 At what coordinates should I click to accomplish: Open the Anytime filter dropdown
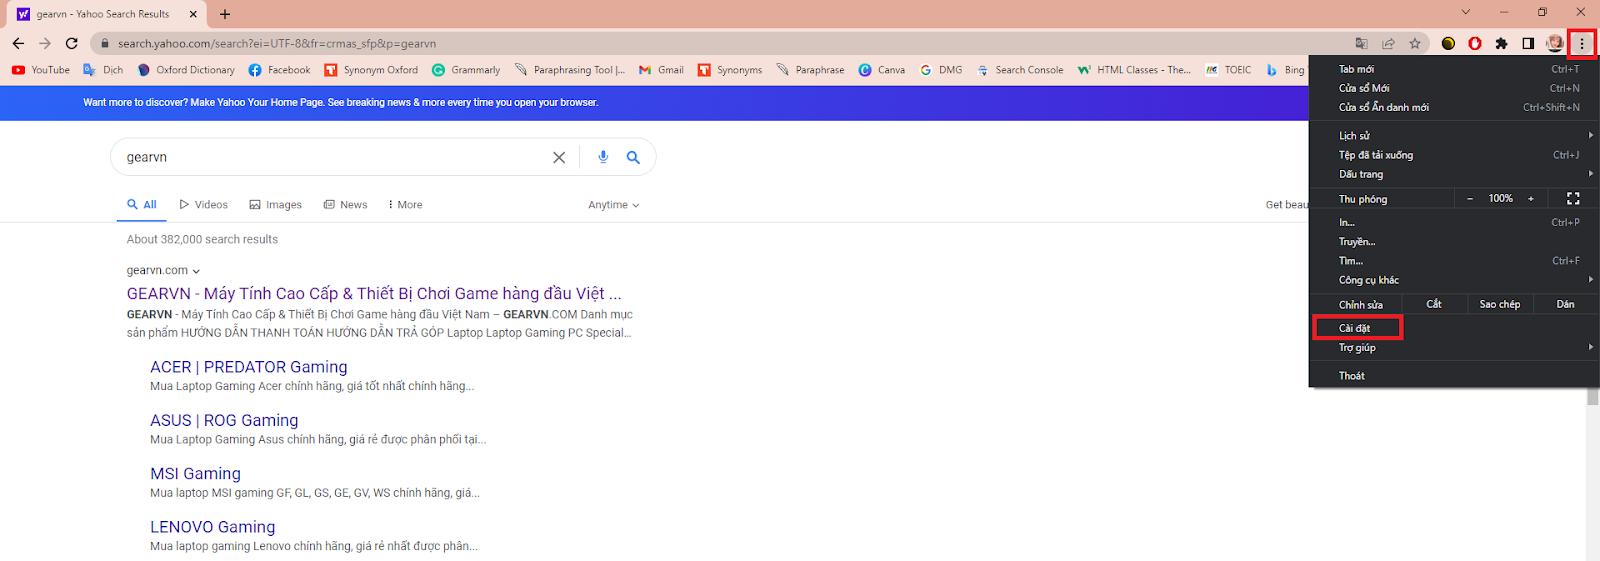(x=613, y=205)
